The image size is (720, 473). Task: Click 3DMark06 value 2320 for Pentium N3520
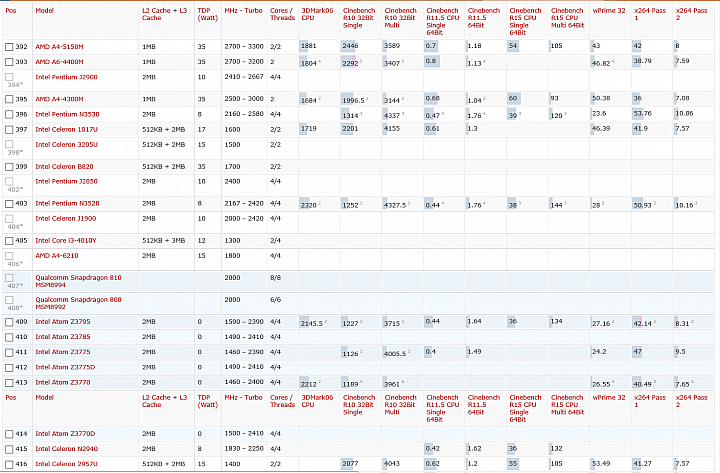(309, 205)
